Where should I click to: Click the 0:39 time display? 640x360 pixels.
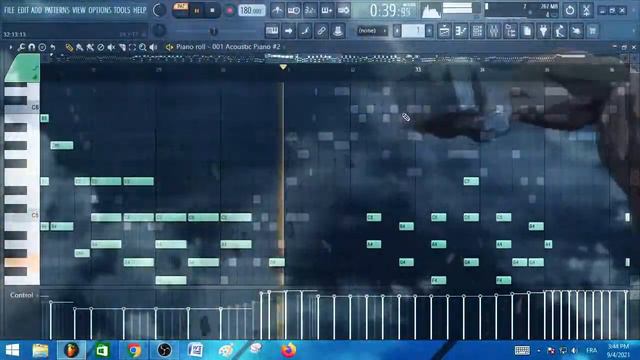390,11
